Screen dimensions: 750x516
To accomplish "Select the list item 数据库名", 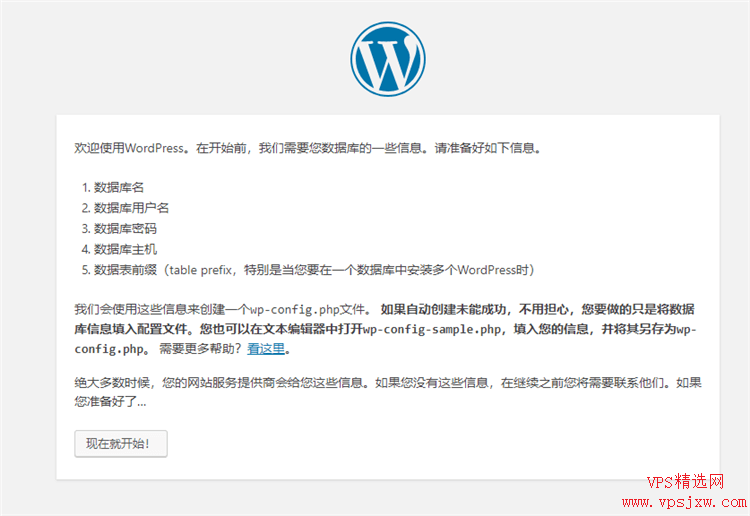I will coord(119,187).
